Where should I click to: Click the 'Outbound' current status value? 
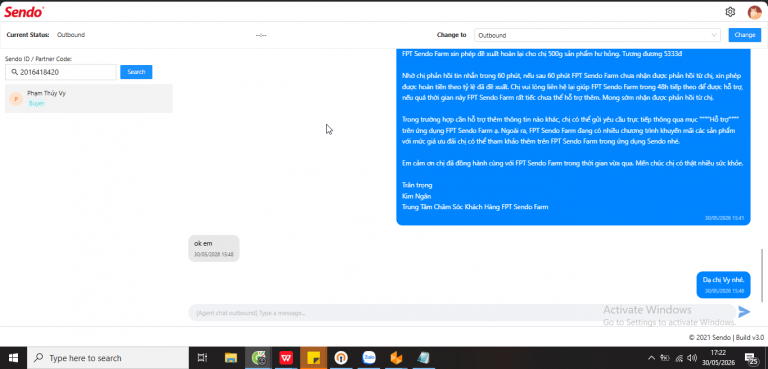click(71, 35)
